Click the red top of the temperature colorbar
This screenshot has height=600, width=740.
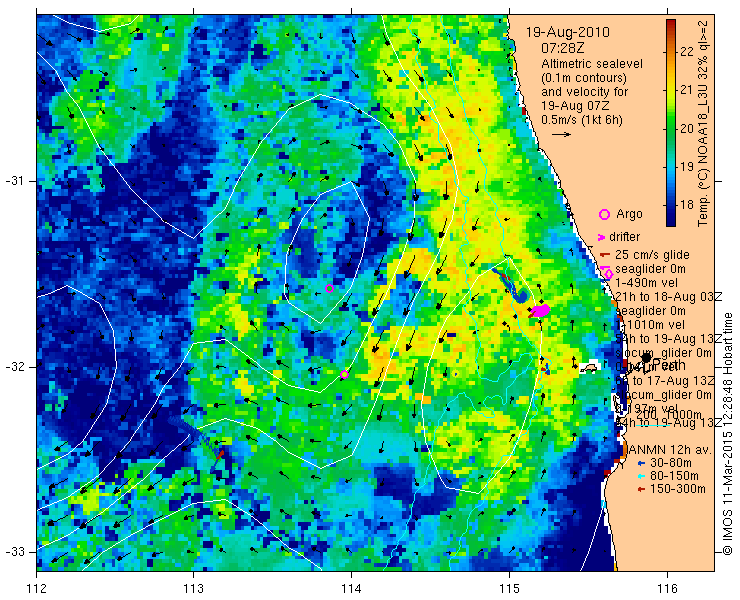coord(671,23)
